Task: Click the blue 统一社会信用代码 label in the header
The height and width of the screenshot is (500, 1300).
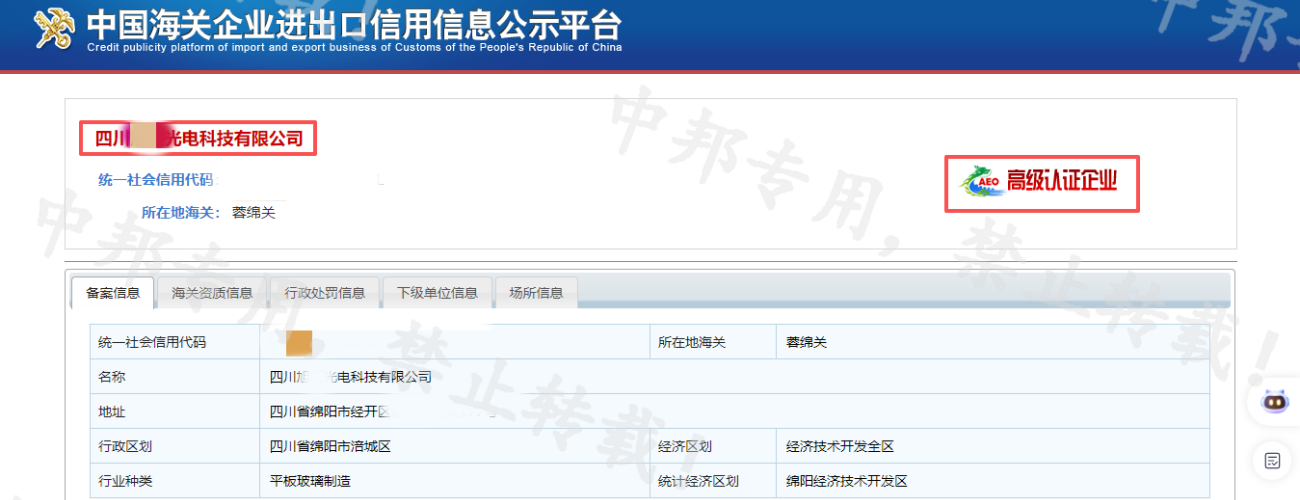Action: pos(155,180)
